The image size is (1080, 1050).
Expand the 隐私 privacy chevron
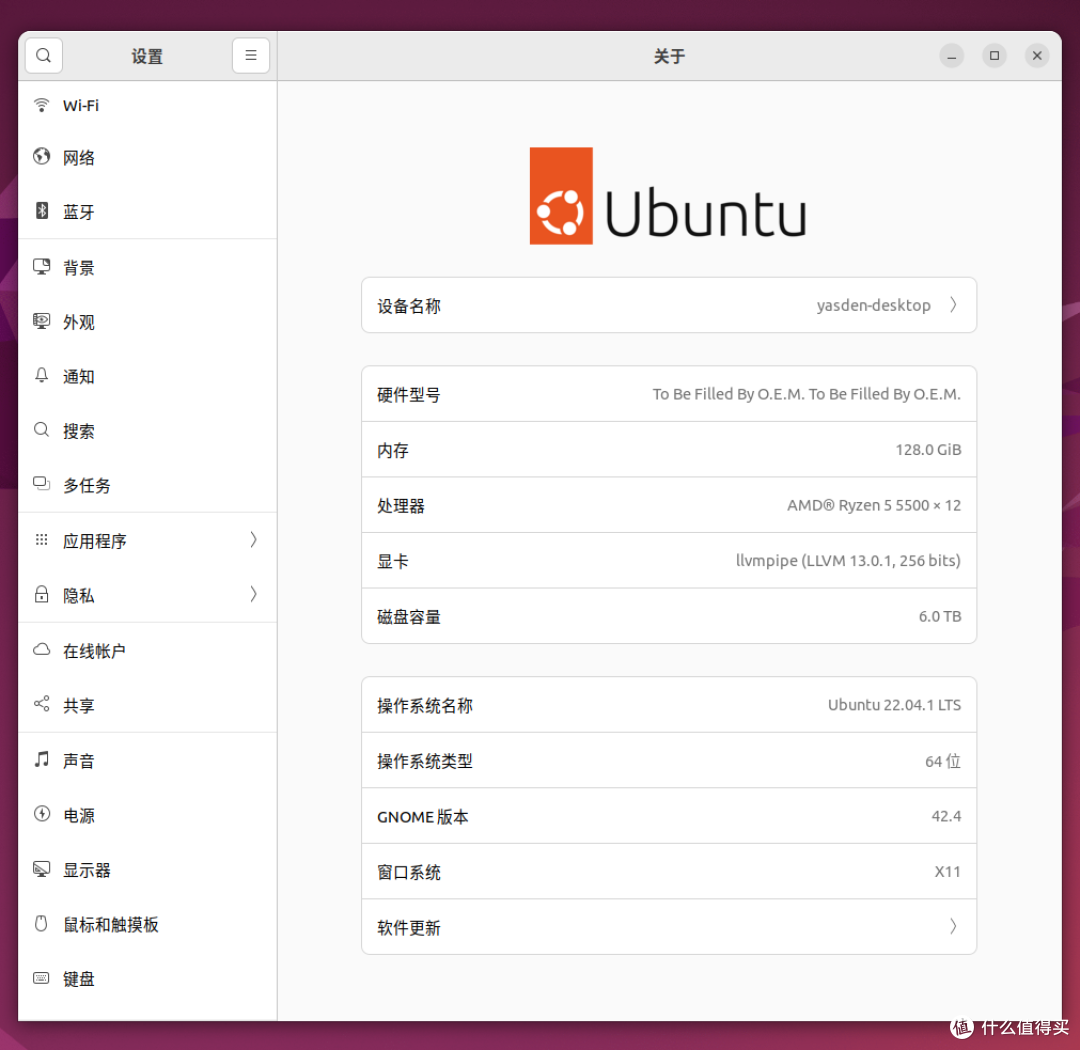point(253,594)
